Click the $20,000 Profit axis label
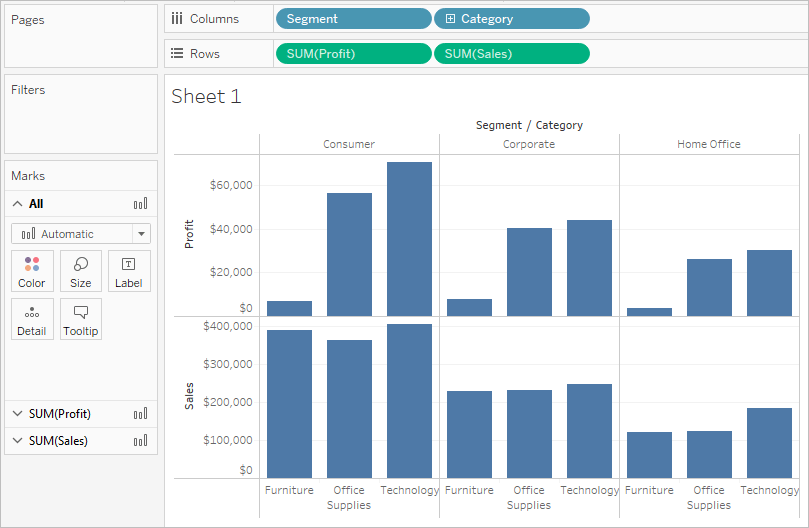Screen dimensions: 809x528 (x=231, y=272)
